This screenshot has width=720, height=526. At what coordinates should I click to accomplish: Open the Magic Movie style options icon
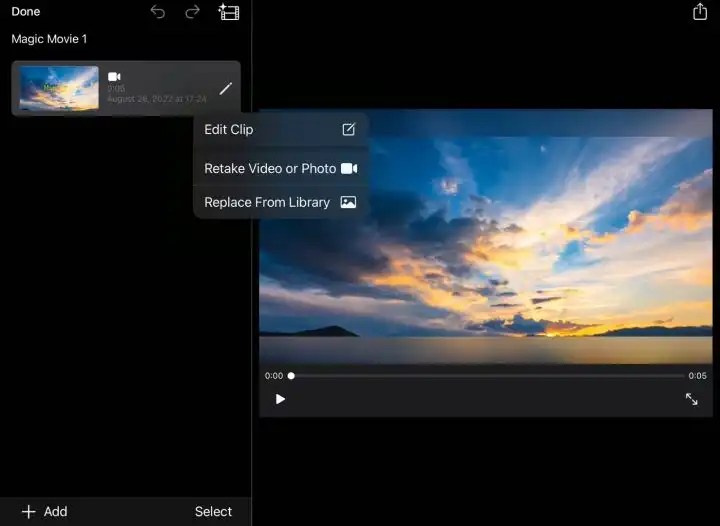pos(229,12)
